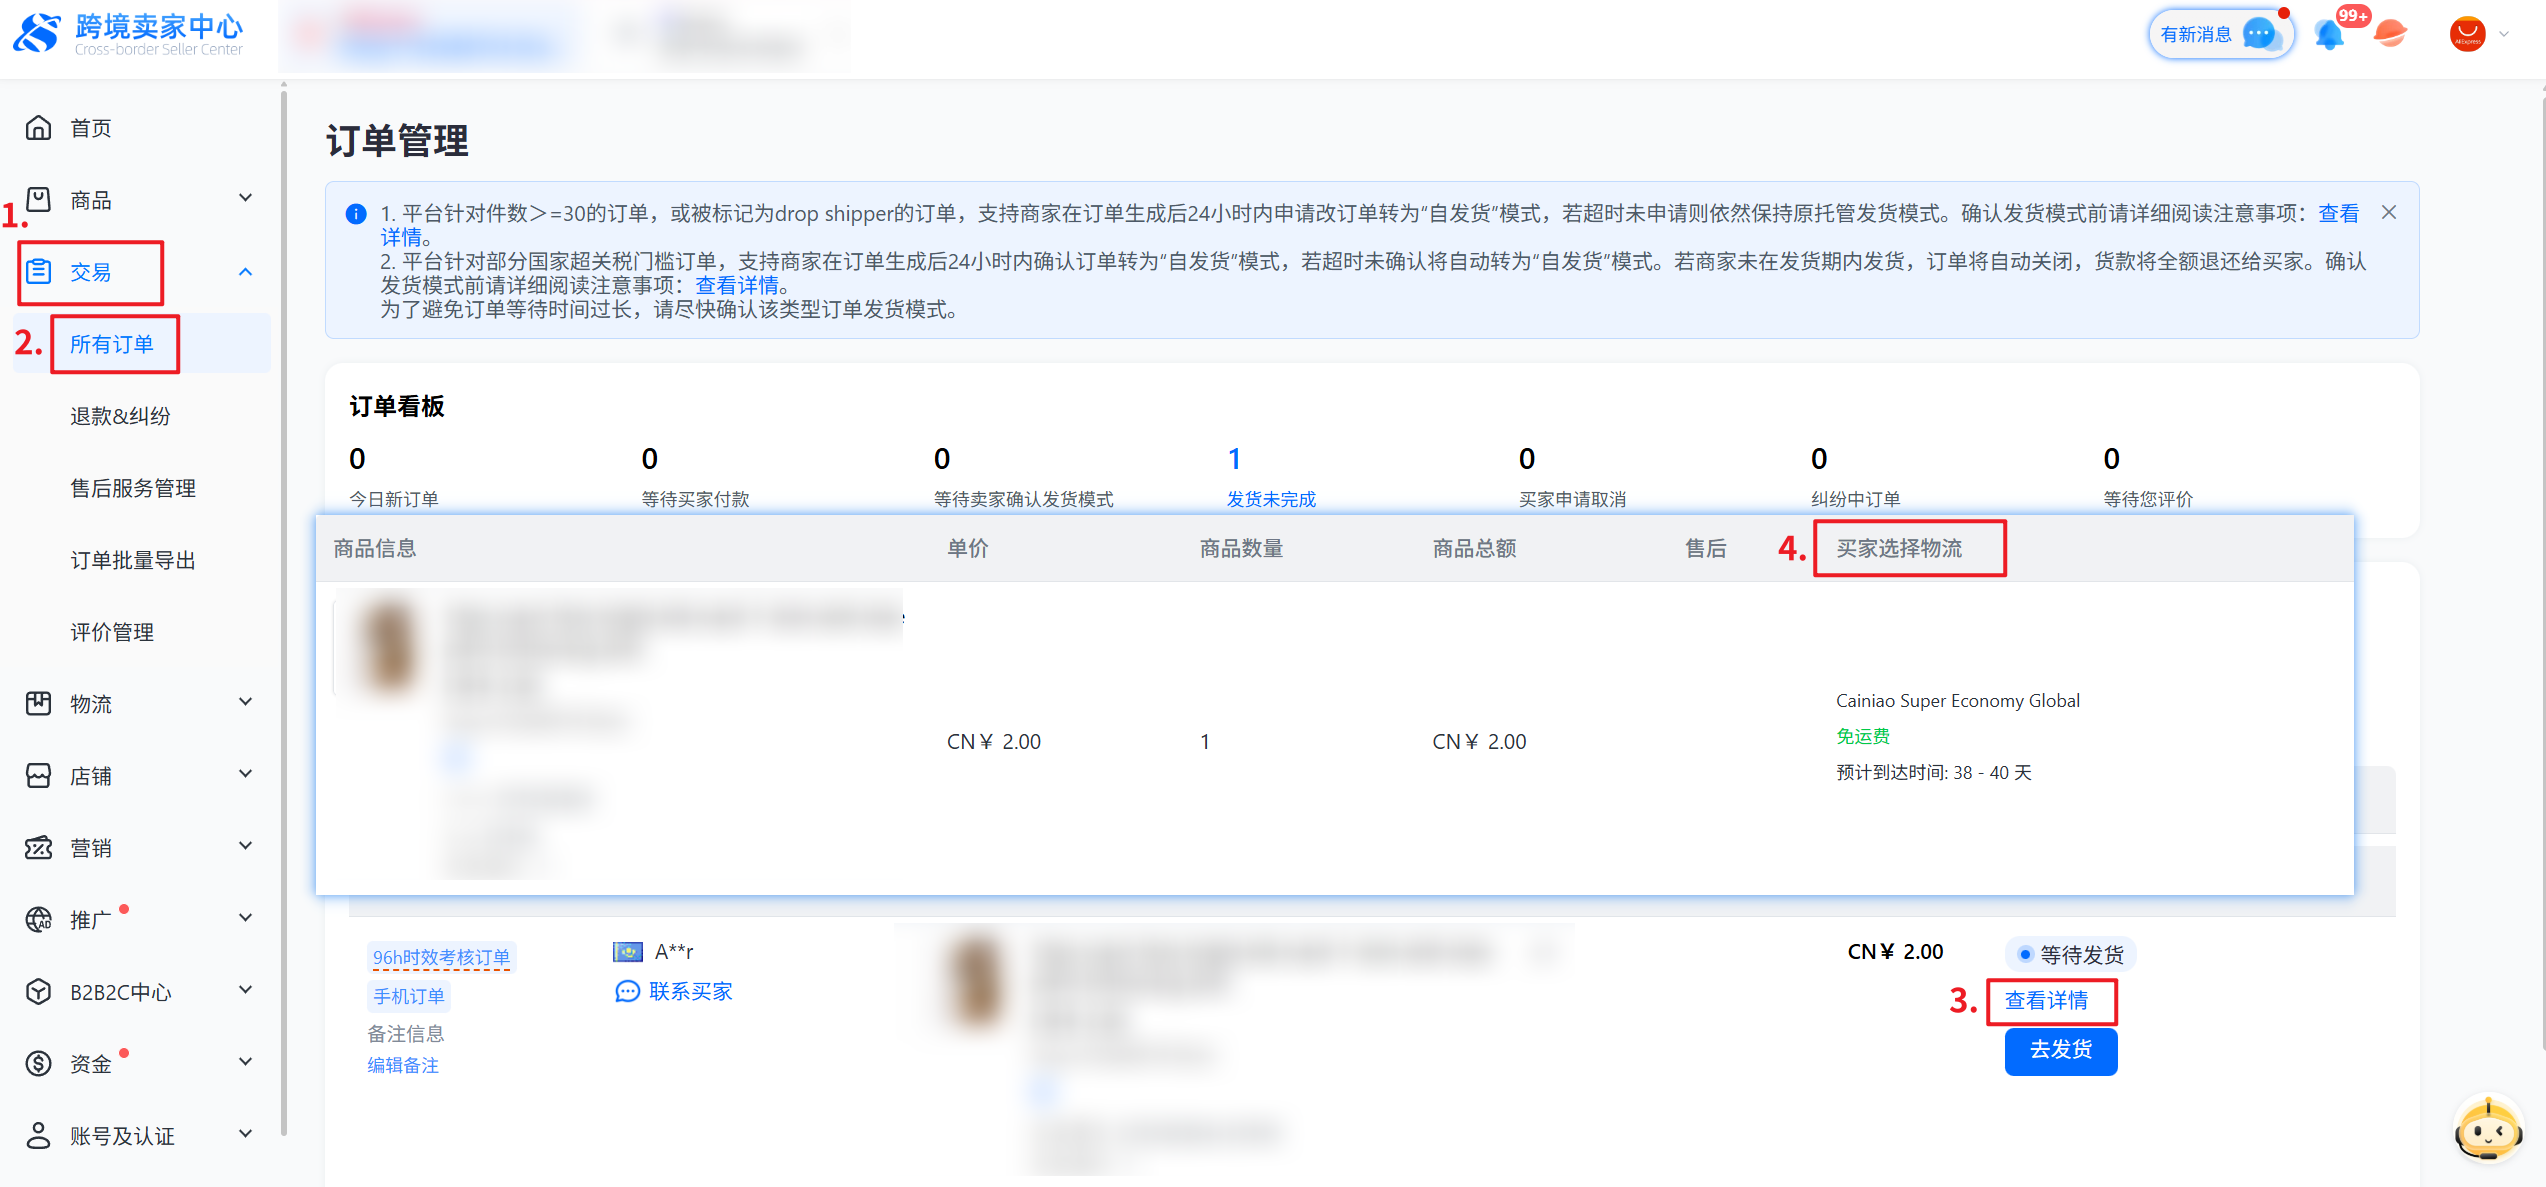Image resolution: width=2546 pixels, height=1187 pixels.
Task: Click the AliExpress account avatar
Action: coord(2467,34)
